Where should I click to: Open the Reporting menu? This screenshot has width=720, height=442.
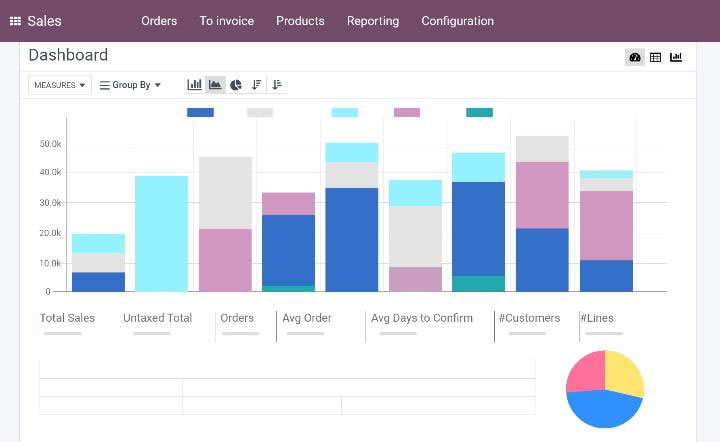[372, 21]
